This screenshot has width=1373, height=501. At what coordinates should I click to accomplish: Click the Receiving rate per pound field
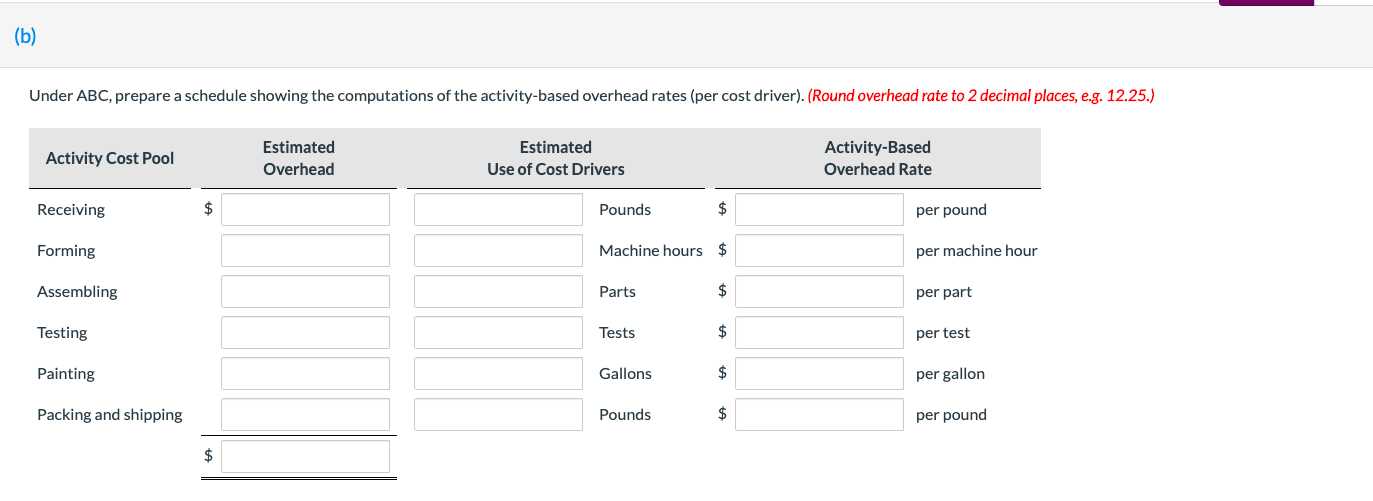tap(819, 210)
